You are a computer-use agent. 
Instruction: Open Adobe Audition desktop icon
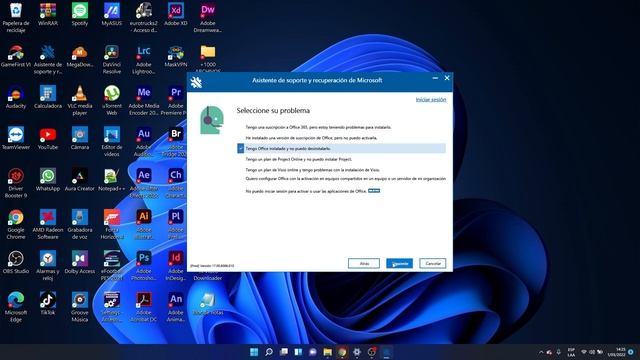point(144,142)
